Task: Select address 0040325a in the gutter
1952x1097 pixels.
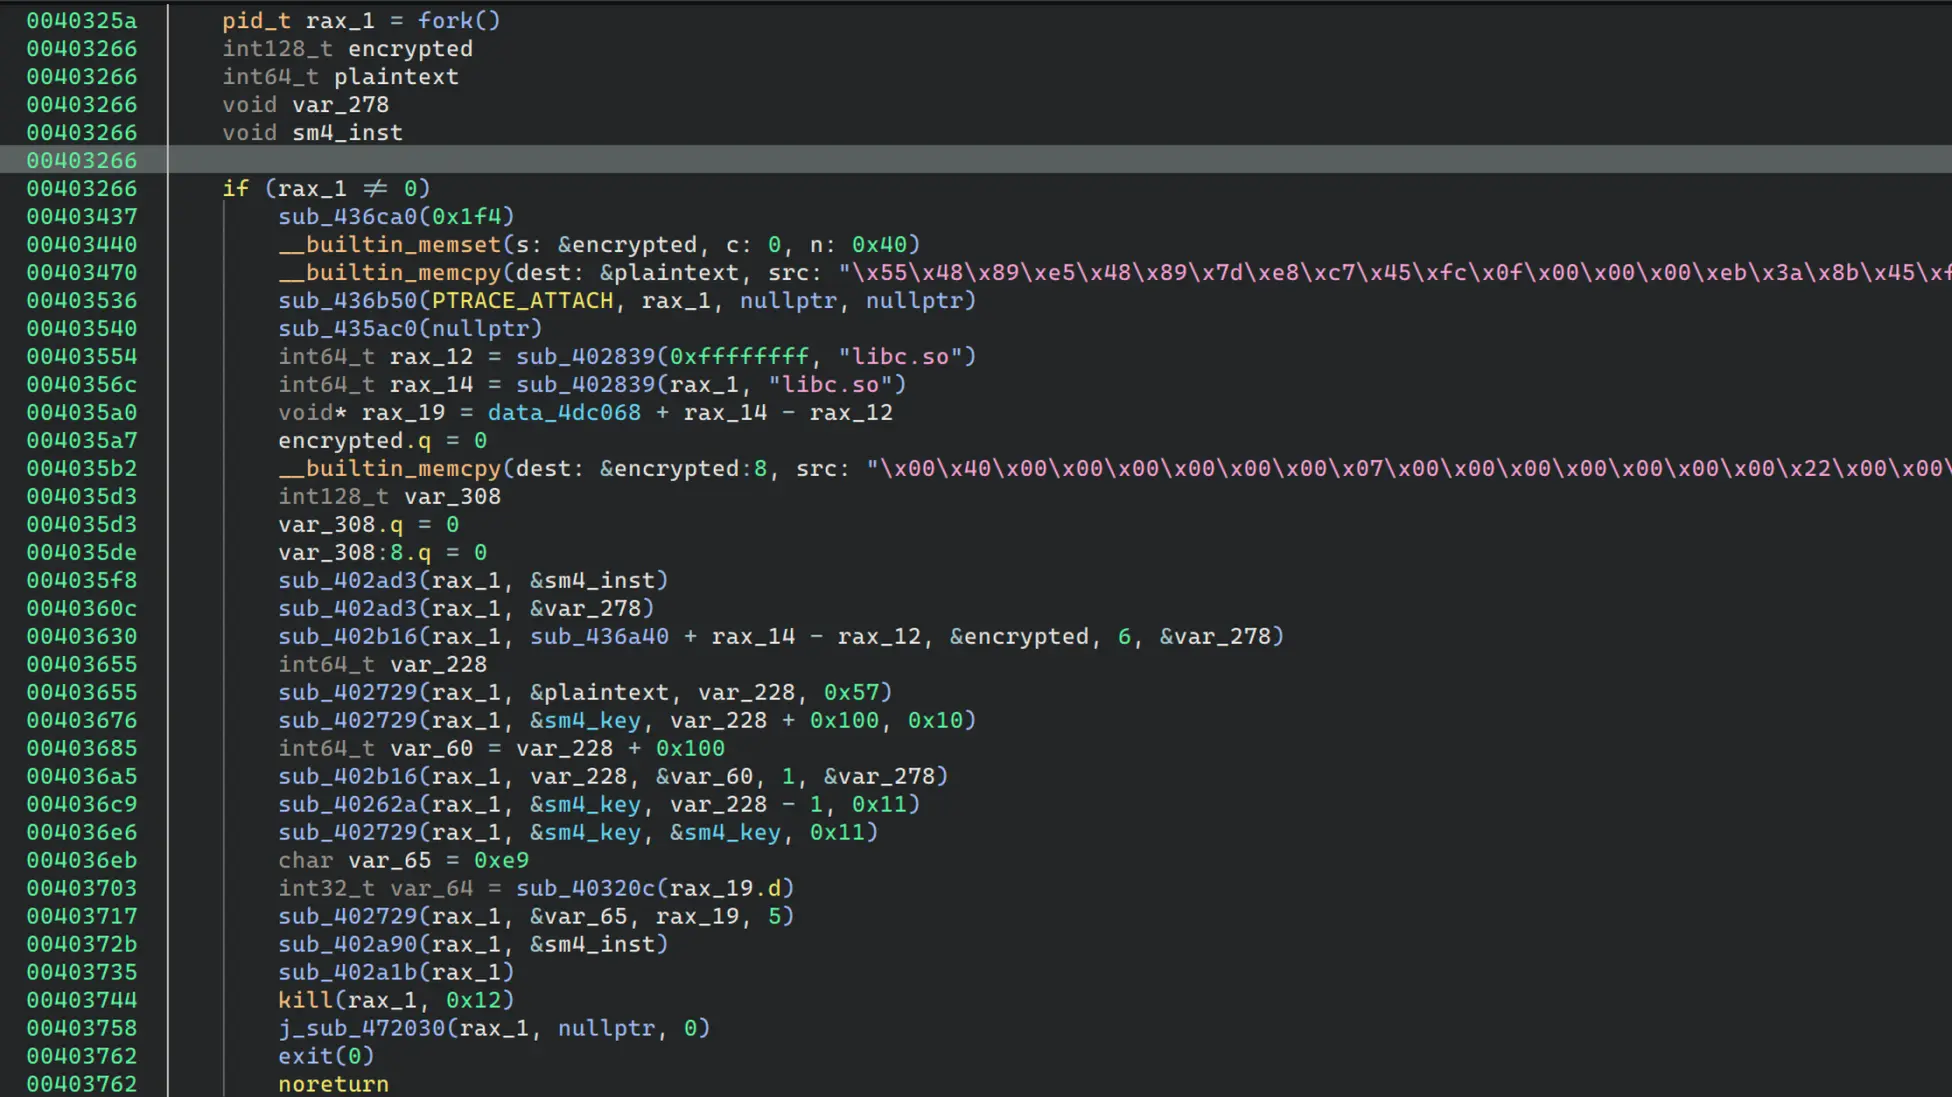Action: pyautogui.click(x=82, y=20)
